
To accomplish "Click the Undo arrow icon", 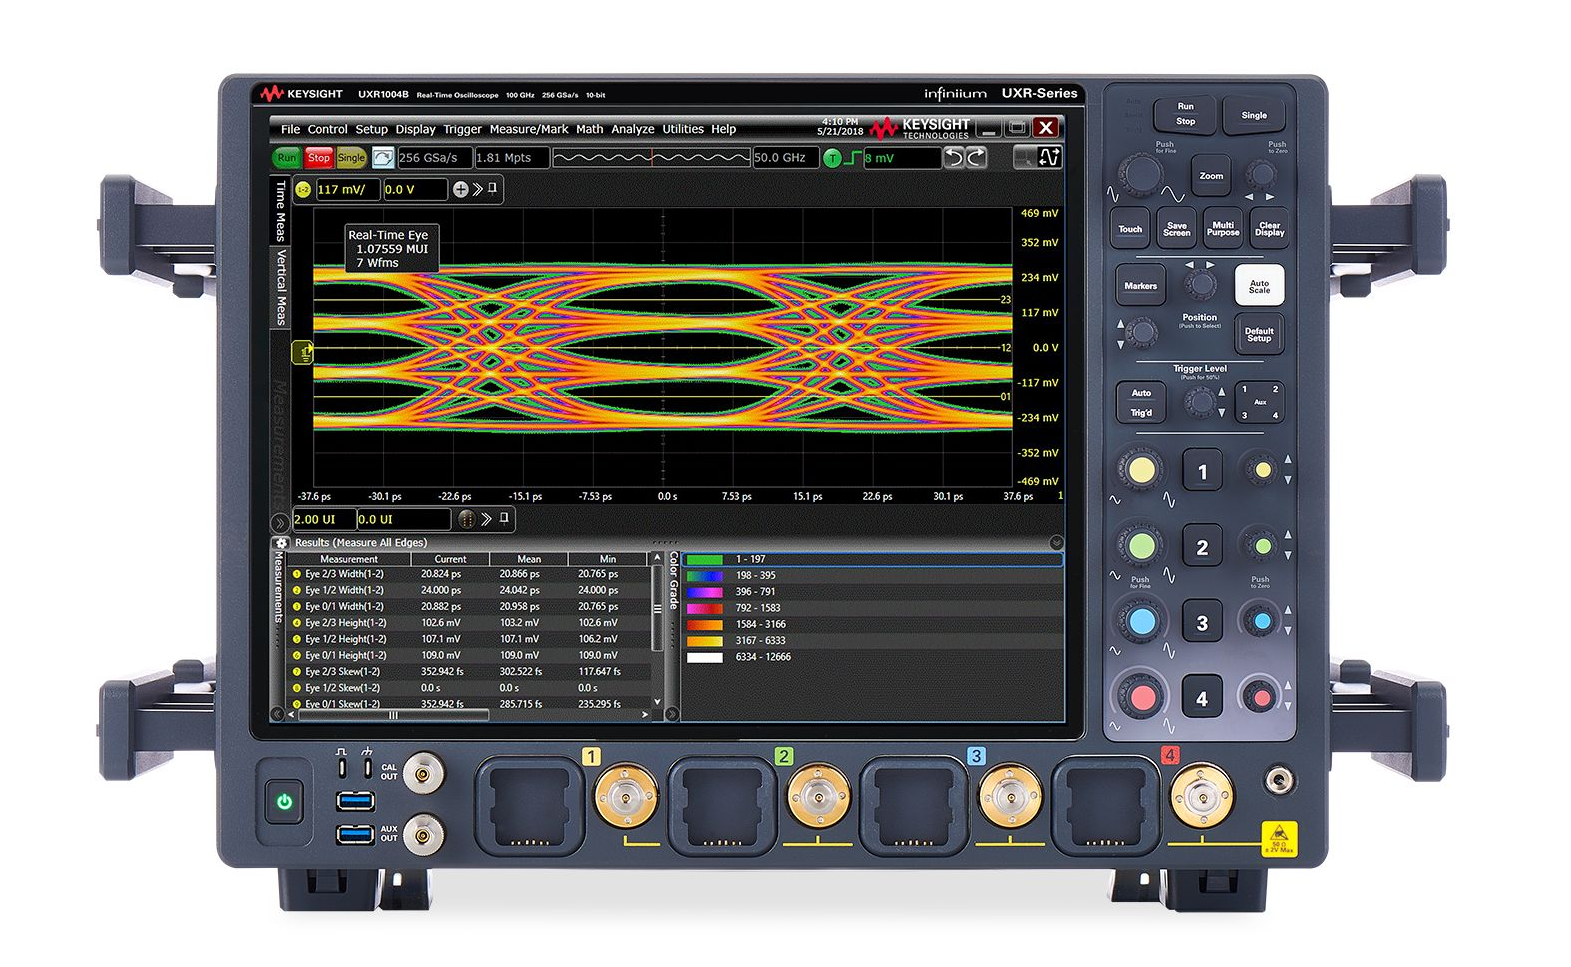I will pyautogui.click(x=955, y=157).
